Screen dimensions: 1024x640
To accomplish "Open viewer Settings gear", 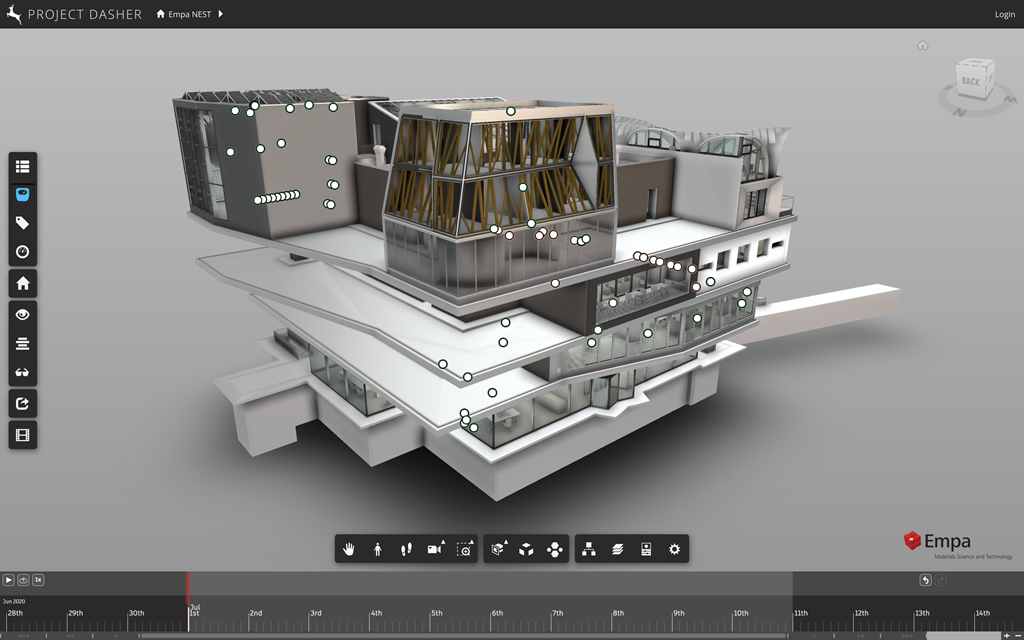I will 674,549.
